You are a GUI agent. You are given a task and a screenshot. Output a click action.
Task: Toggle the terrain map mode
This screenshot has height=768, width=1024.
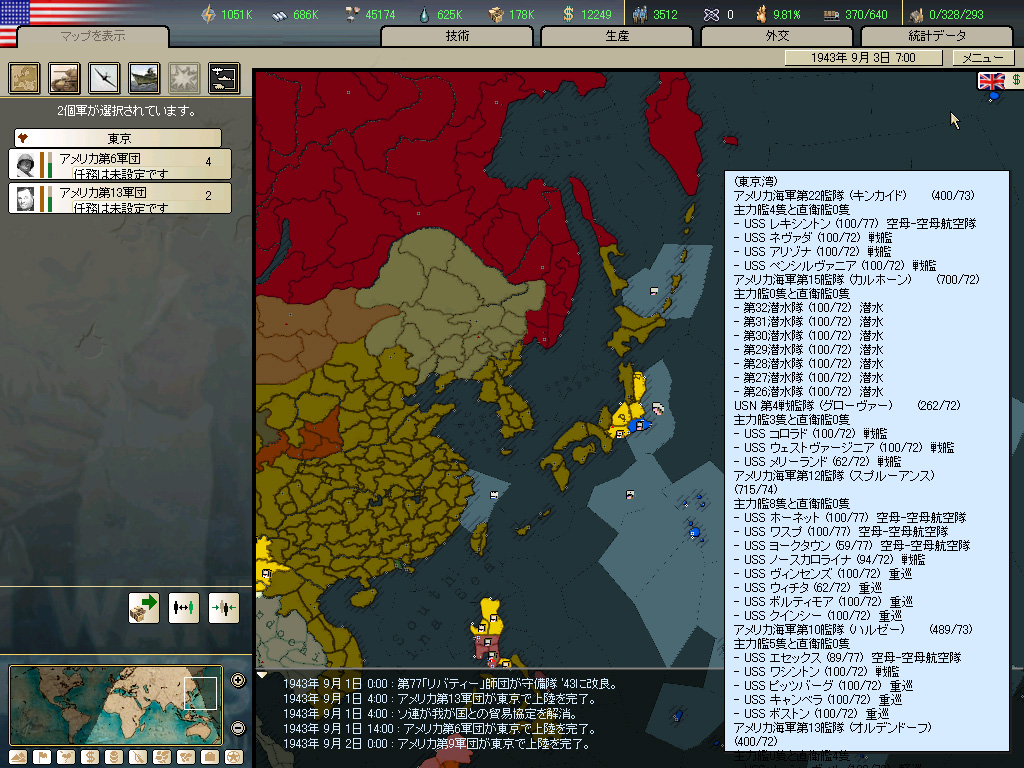(x=18, y=757)
